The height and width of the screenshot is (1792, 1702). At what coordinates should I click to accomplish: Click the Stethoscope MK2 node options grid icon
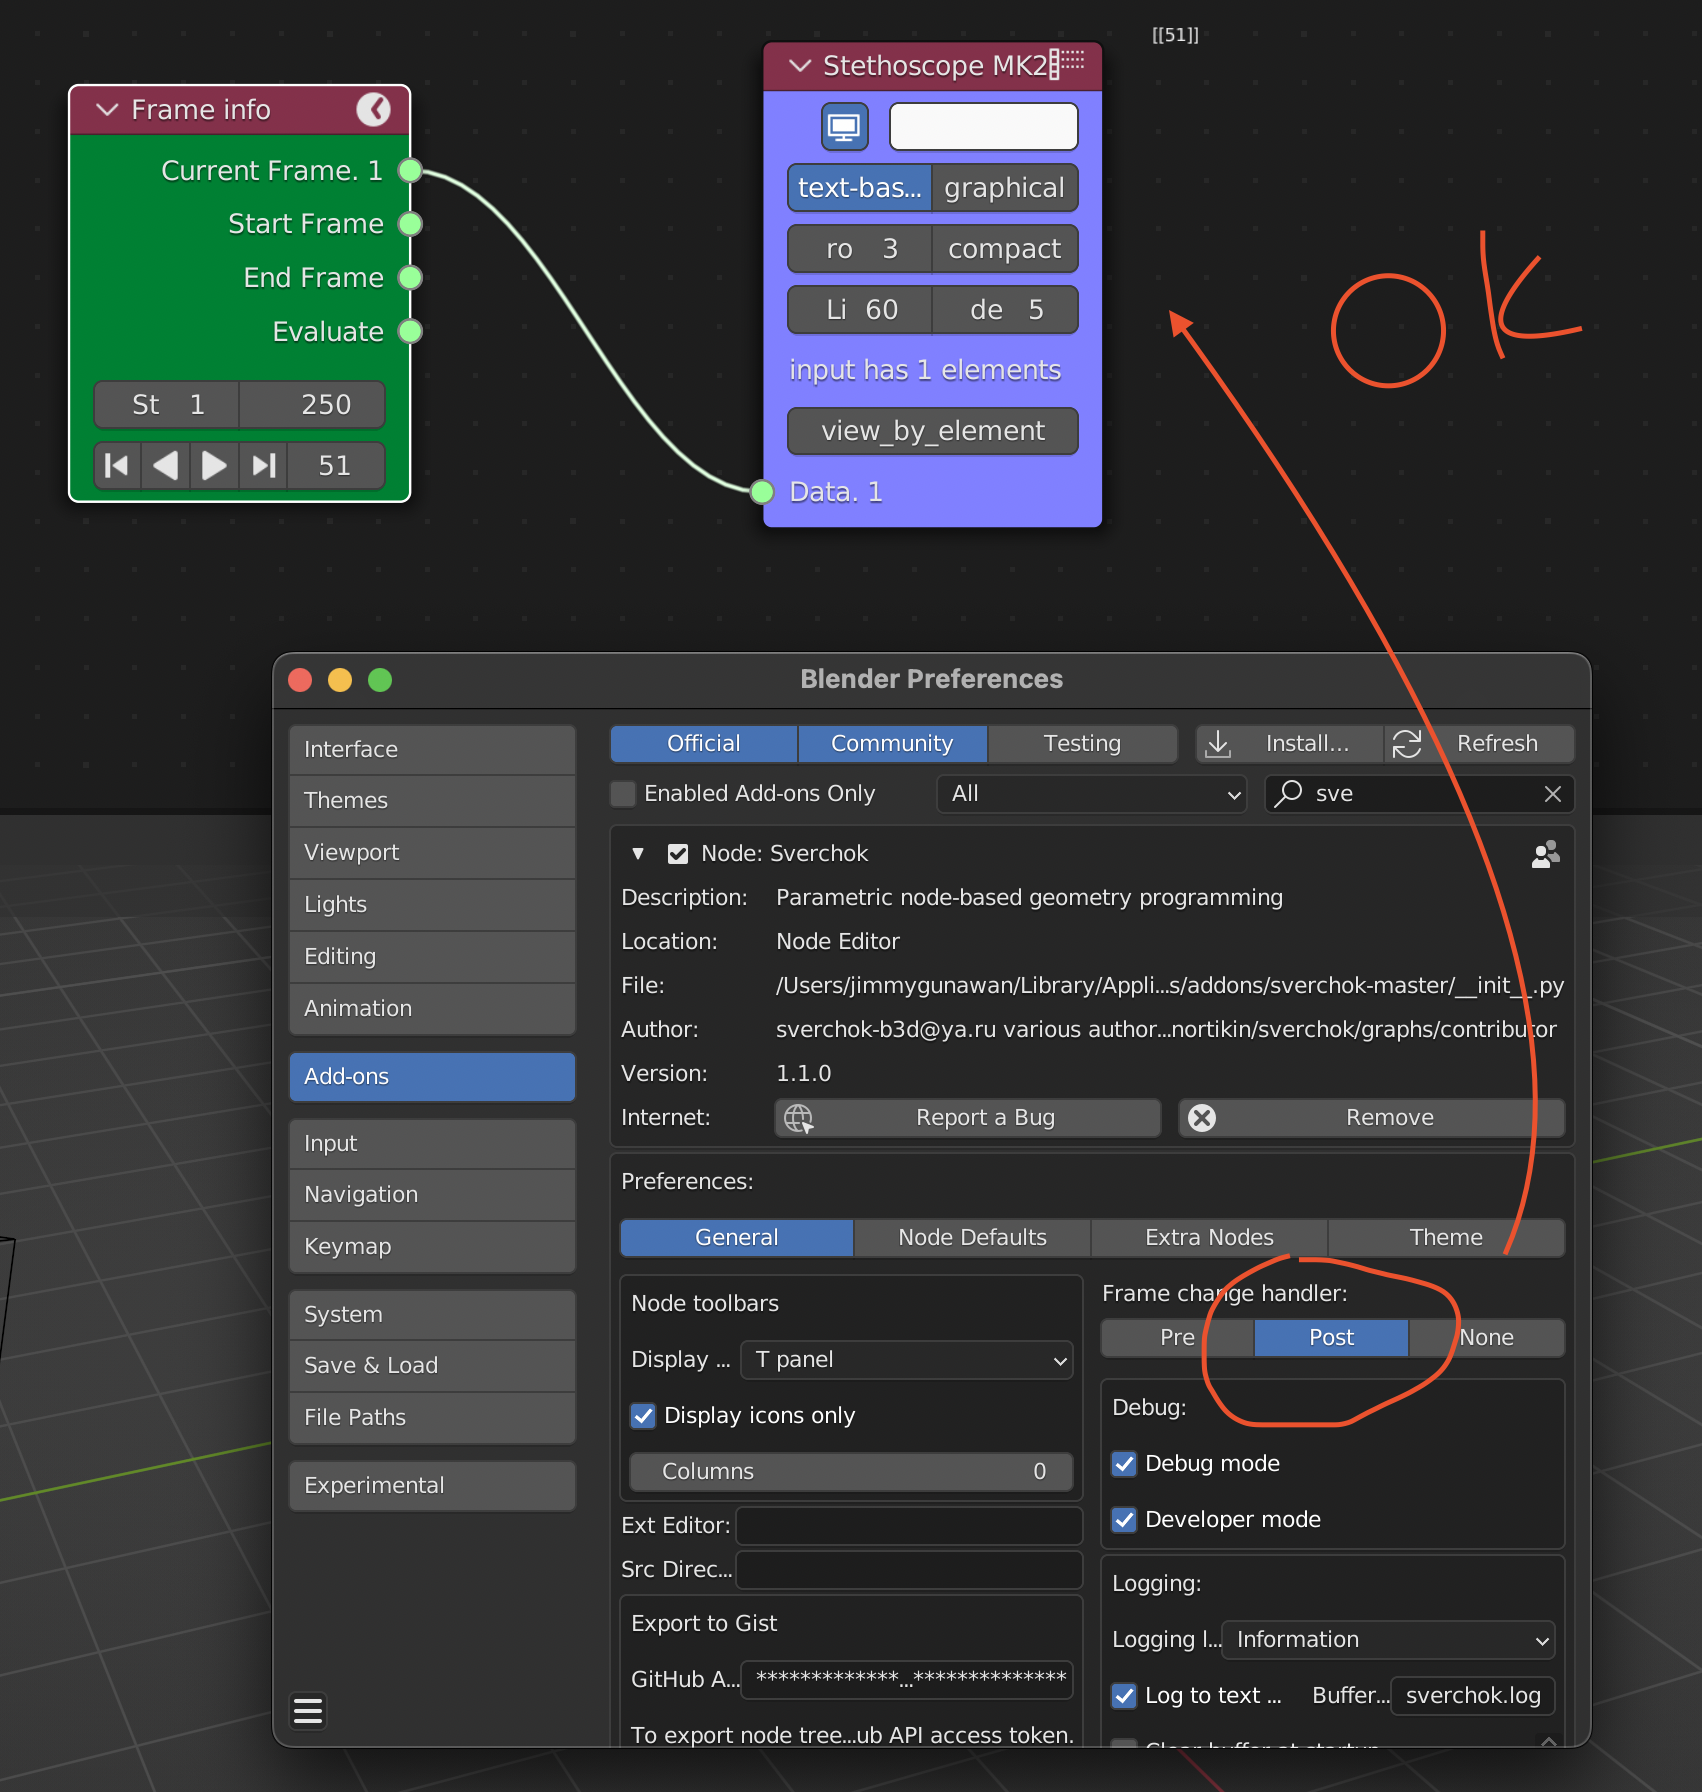click(x=1067, y=65)
